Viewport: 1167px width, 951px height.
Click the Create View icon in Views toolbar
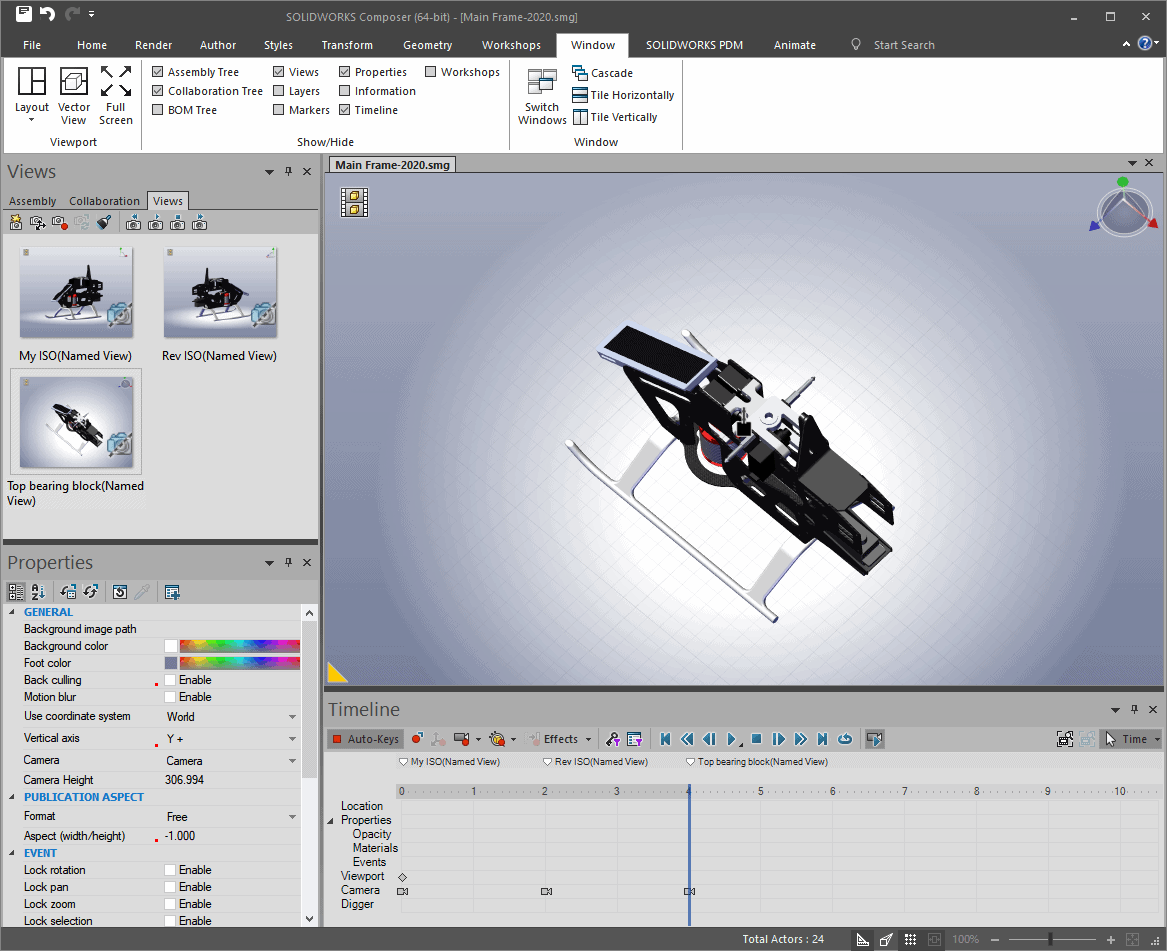click(16, 222)
